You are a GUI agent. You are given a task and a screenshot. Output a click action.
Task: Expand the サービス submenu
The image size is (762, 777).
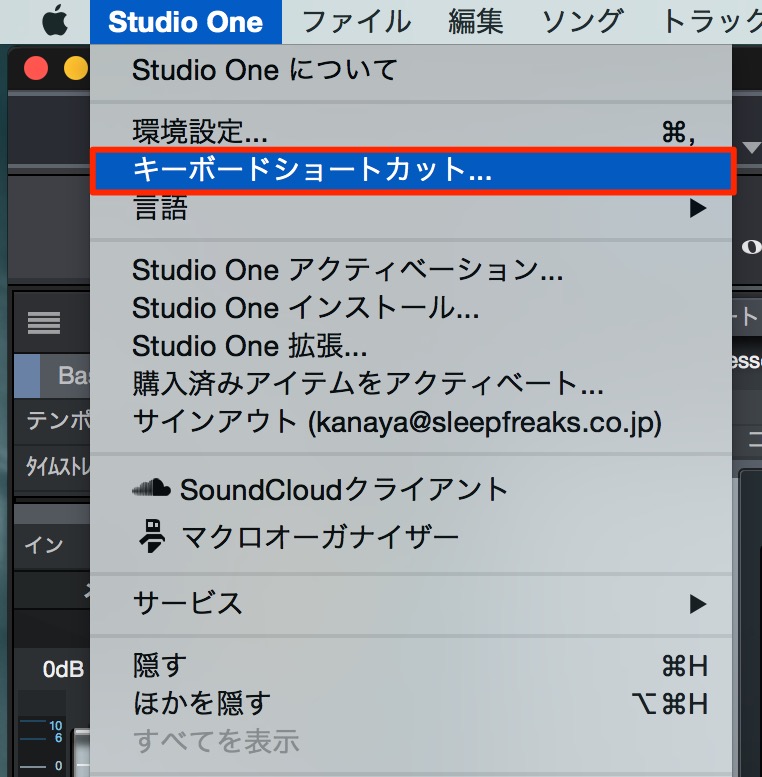click(x=411, y=604)
